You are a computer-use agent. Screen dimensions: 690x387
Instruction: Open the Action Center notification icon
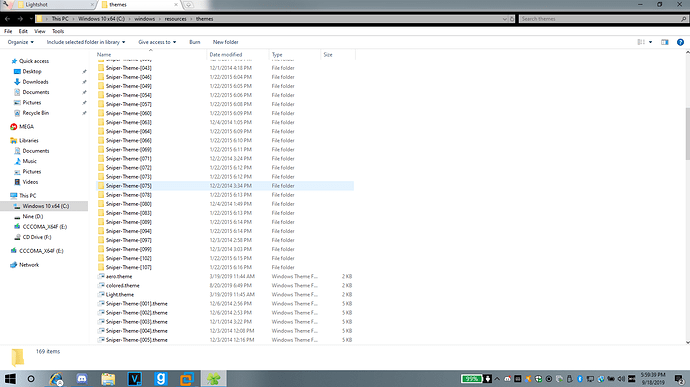679,379
